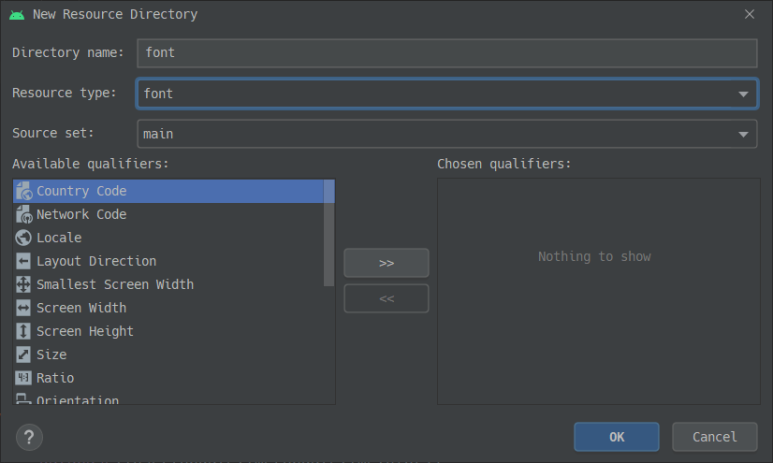Click the Network Code qualifier icon

(24, 214)
